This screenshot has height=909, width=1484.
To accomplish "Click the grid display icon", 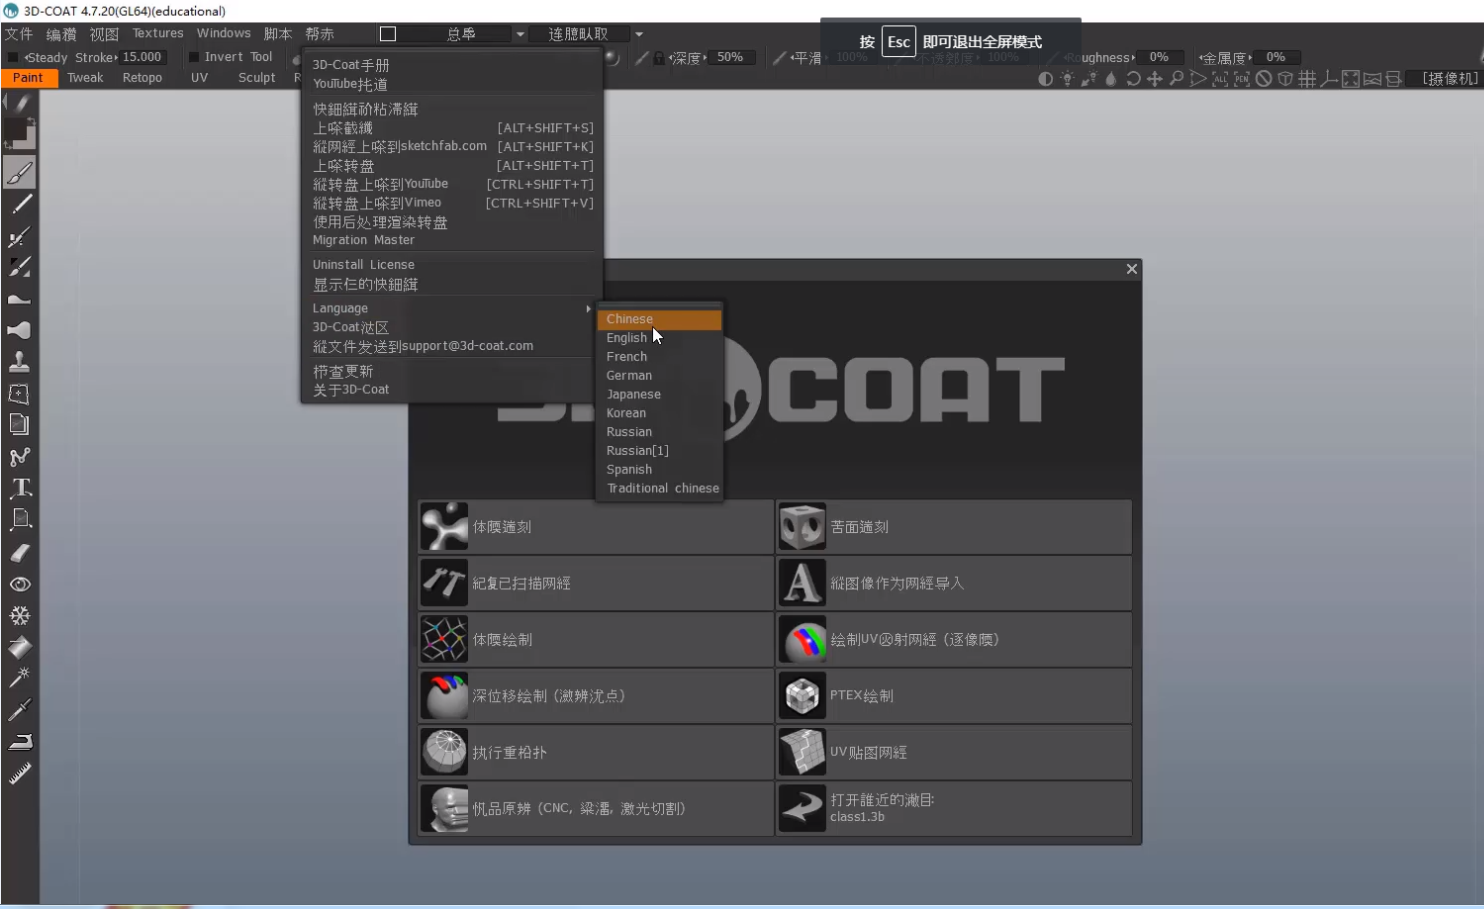I will [x=1307, y=79].
